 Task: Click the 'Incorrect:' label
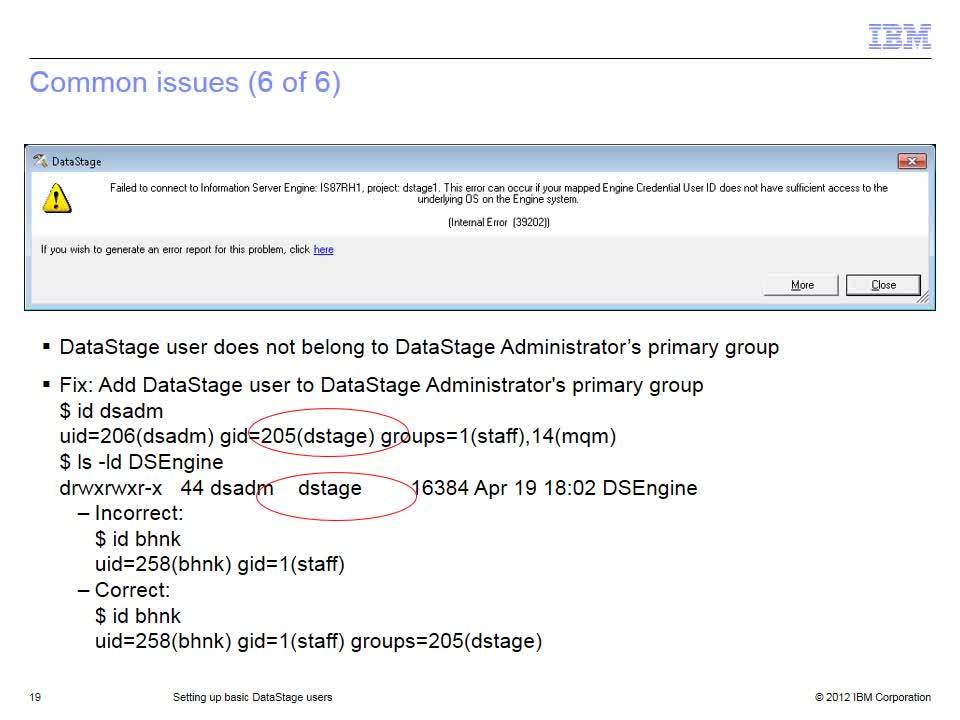click(x=139, y=513)
